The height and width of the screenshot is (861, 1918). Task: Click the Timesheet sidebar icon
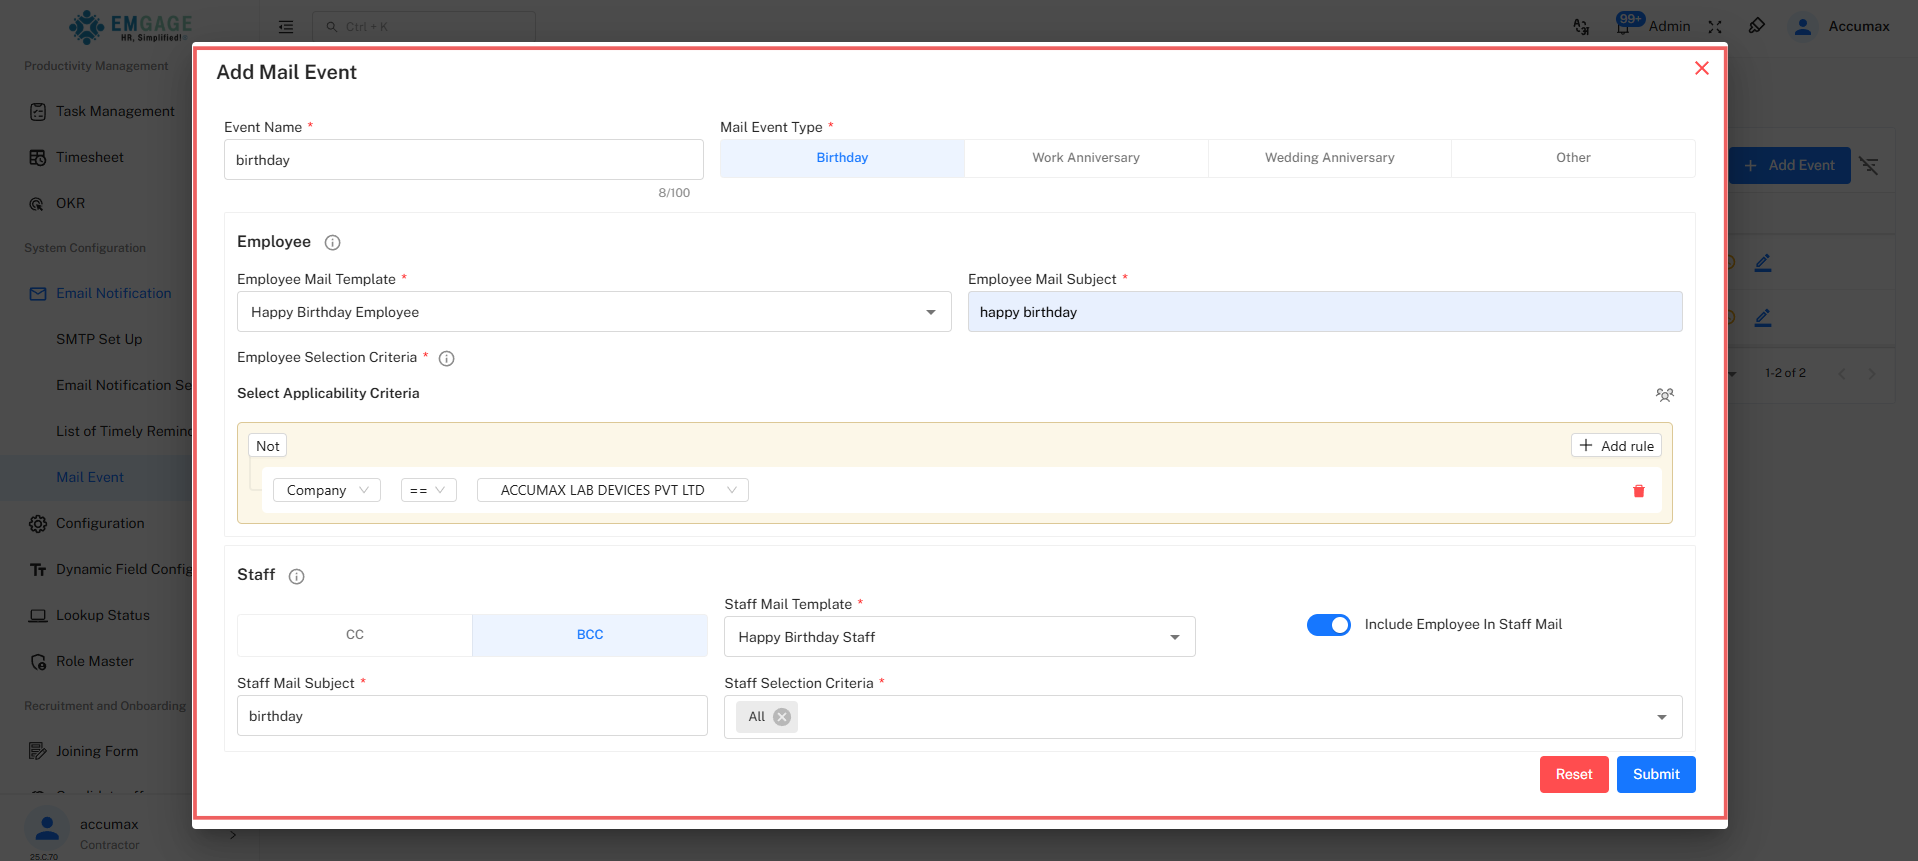pyautogui.click(x=38, y=158)
